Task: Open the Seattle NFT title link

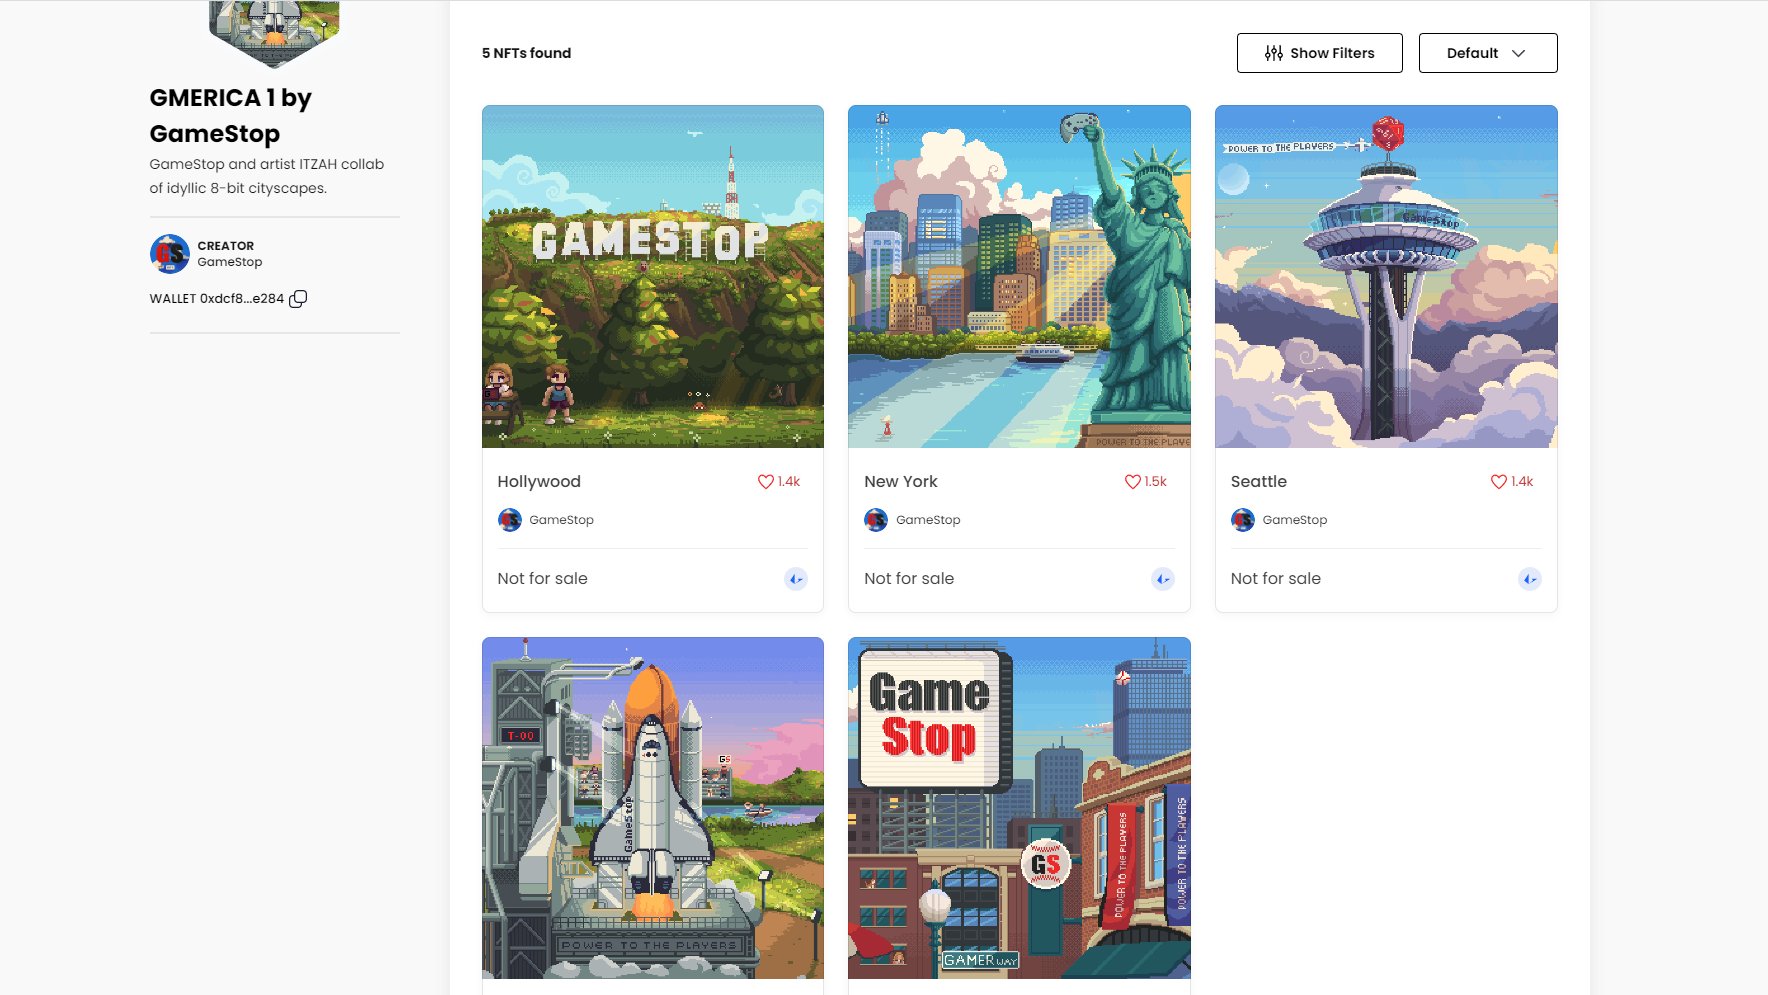Action: [x=1258, y=482]
